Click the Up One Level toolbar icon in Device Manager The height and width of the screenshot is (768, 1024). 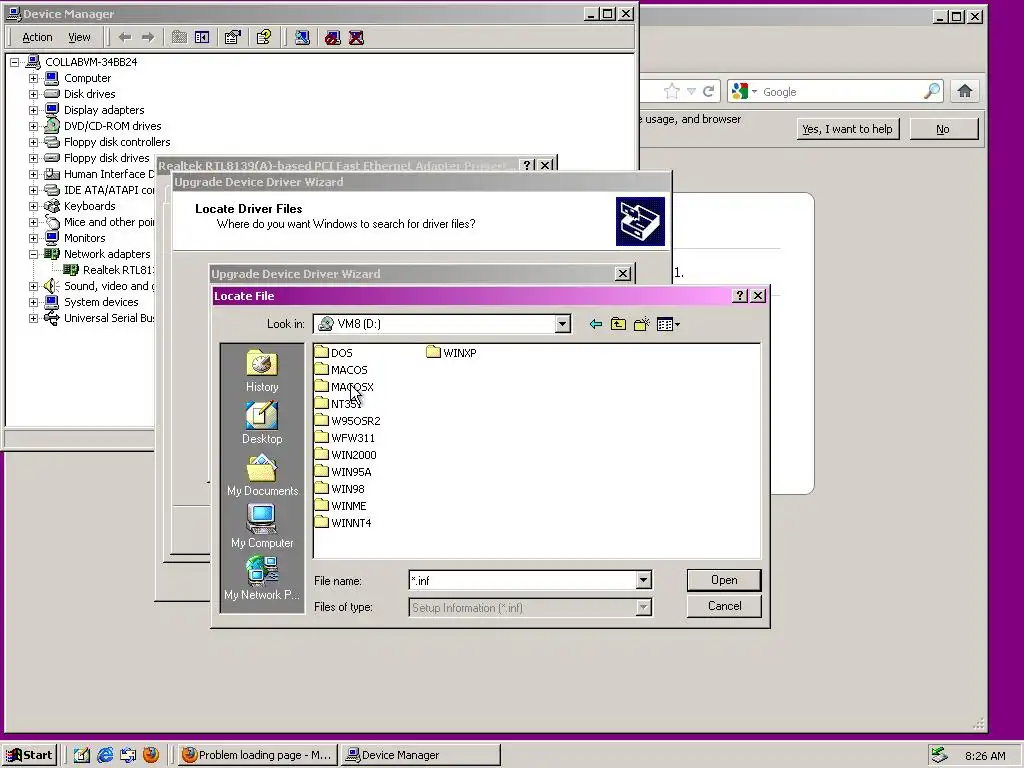pyautogui.click(x=179, y=37)
